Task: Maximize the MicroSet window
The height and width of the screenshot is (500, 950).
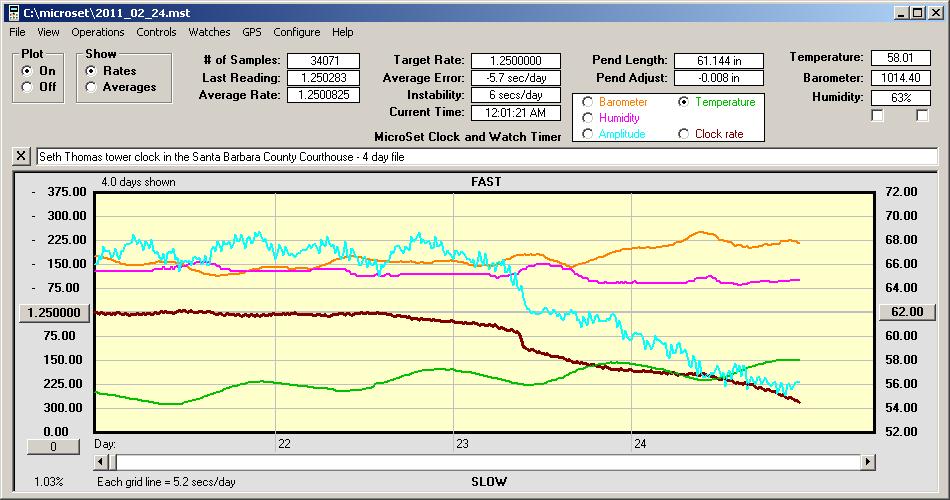Action: click(917, 13)
